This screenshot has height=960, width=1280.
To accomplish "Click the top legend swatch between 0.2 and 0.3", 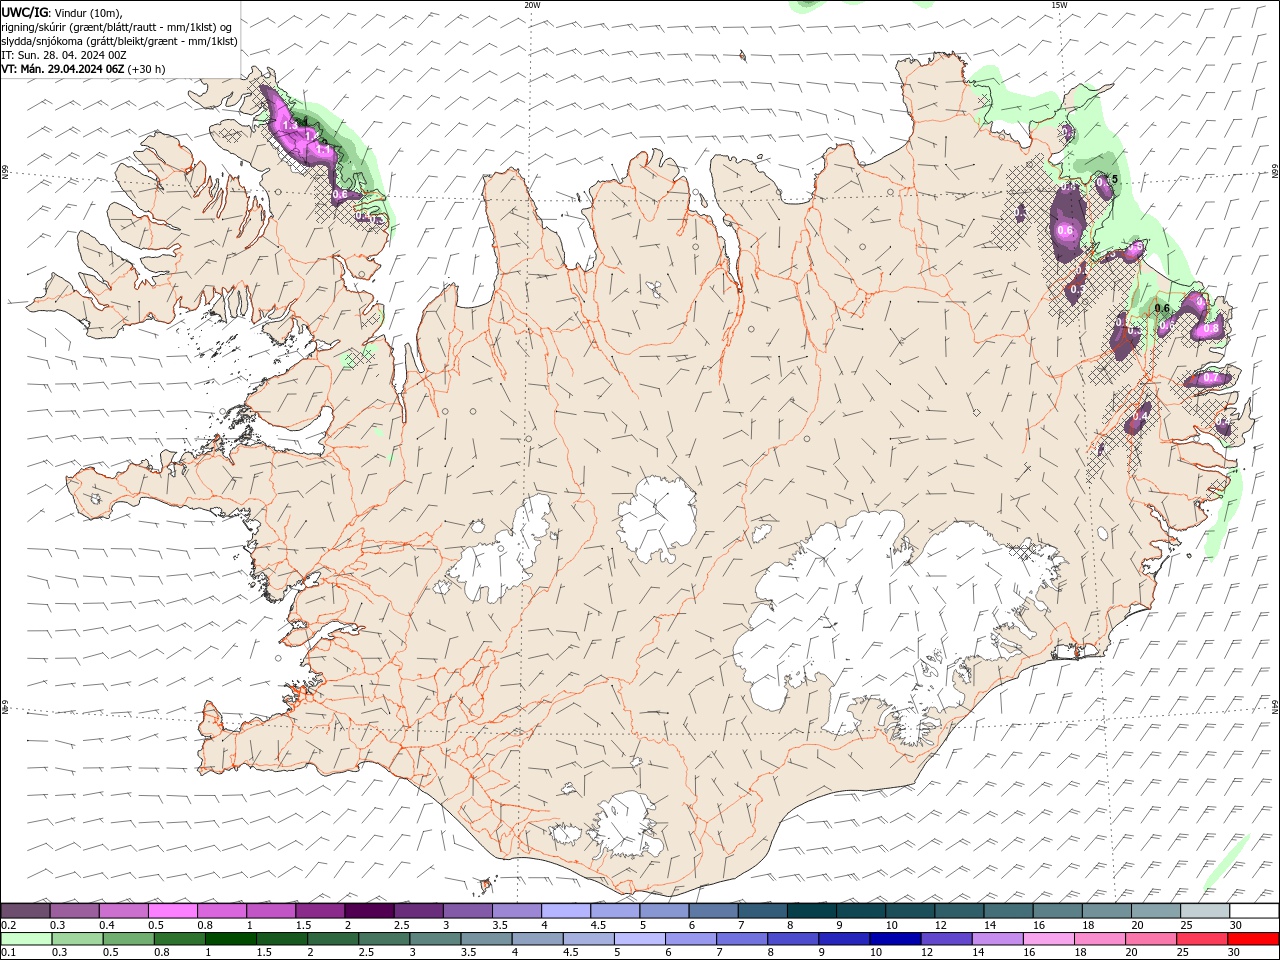I will coord(25,911).
